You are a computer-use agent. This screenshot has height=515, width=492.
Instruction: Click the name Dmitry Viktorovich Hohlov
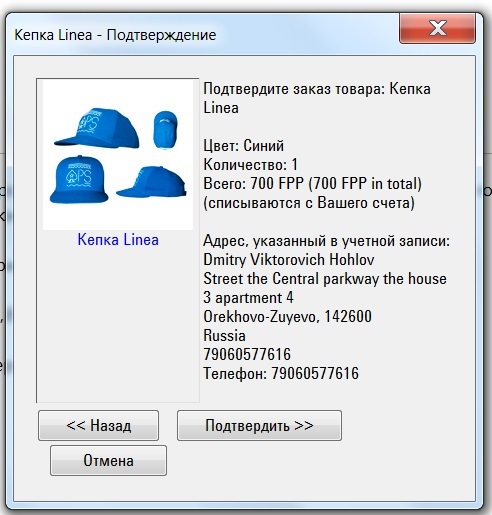(289, 259)
